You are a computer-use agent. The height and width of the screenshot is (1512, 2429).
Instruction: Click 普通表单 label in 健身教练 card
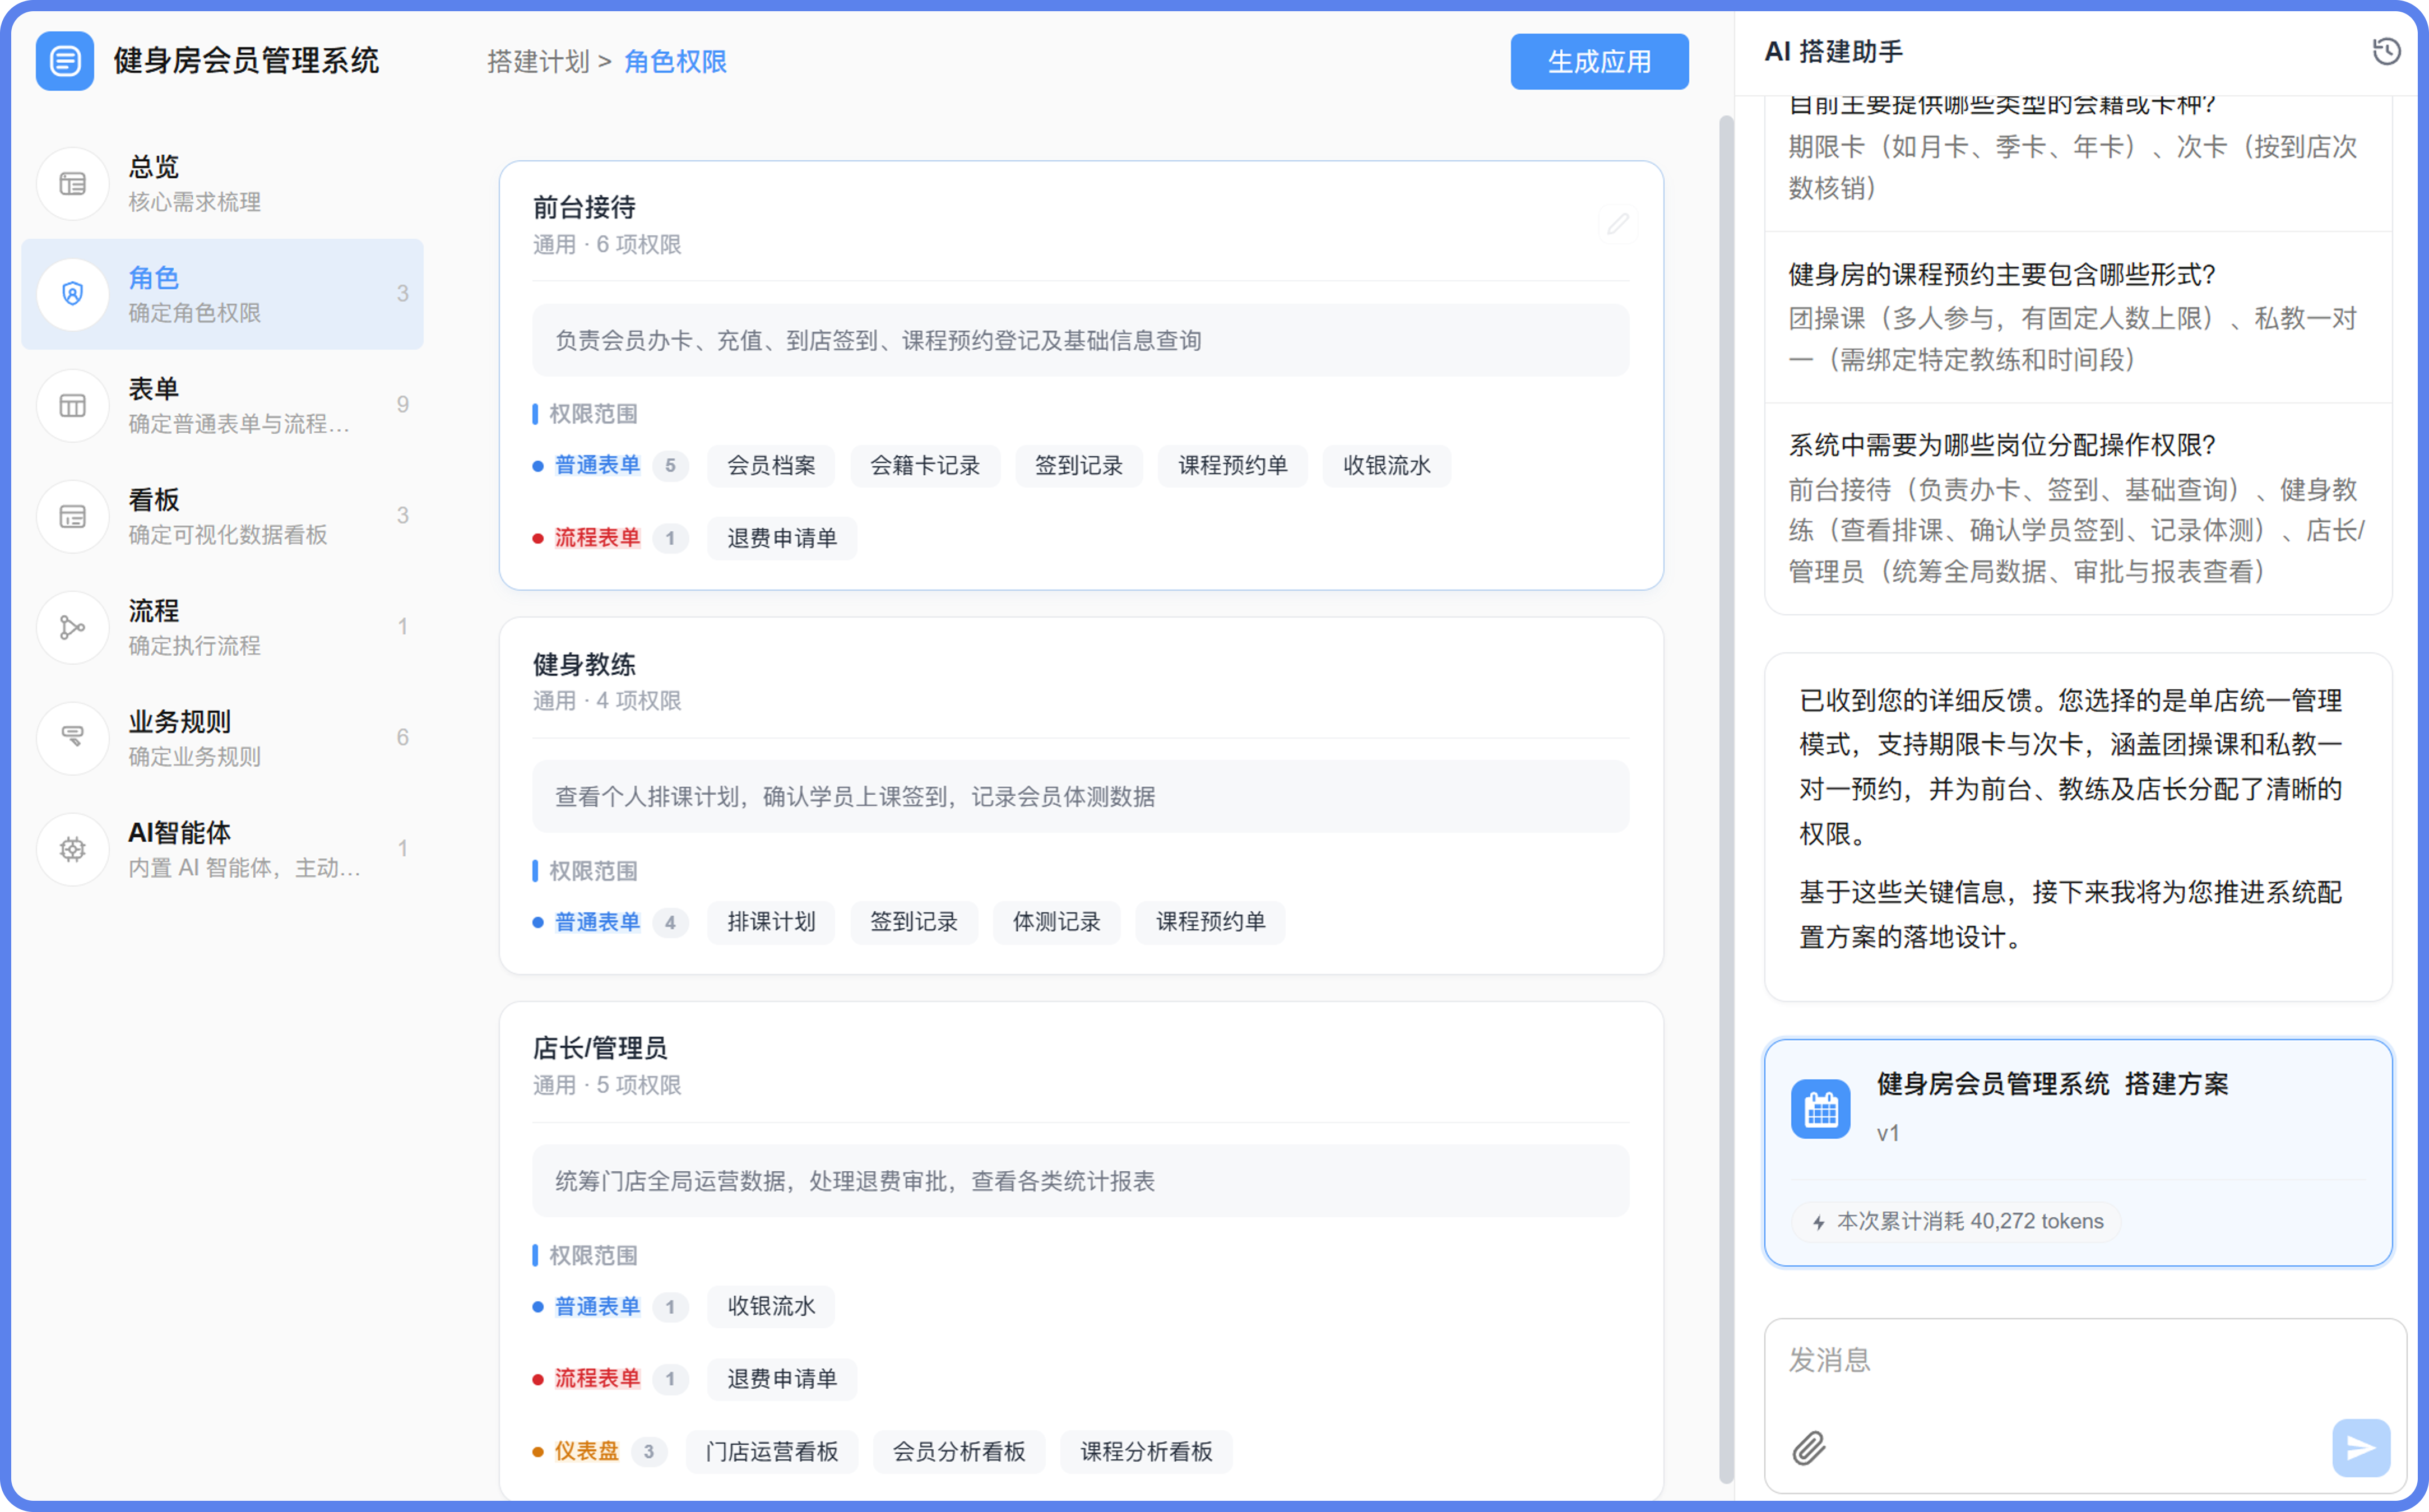pyautogui.click(x=597, y=922)
